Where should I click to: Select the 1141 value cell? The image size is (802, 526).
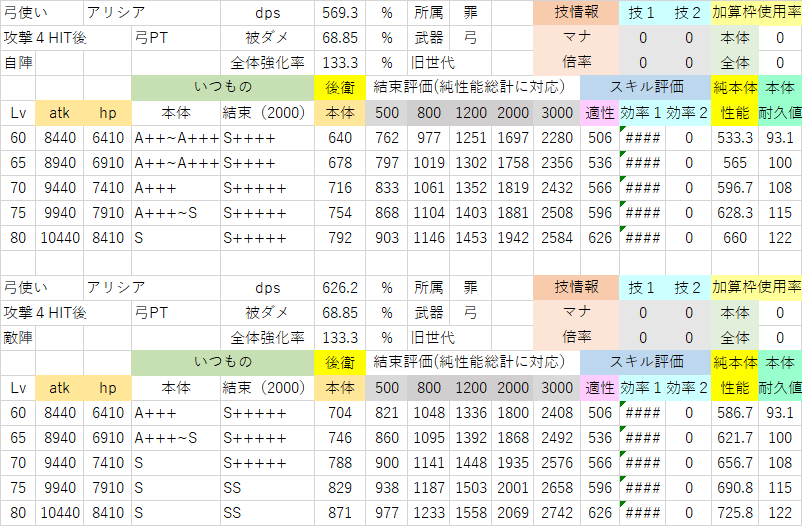[429, 463]
